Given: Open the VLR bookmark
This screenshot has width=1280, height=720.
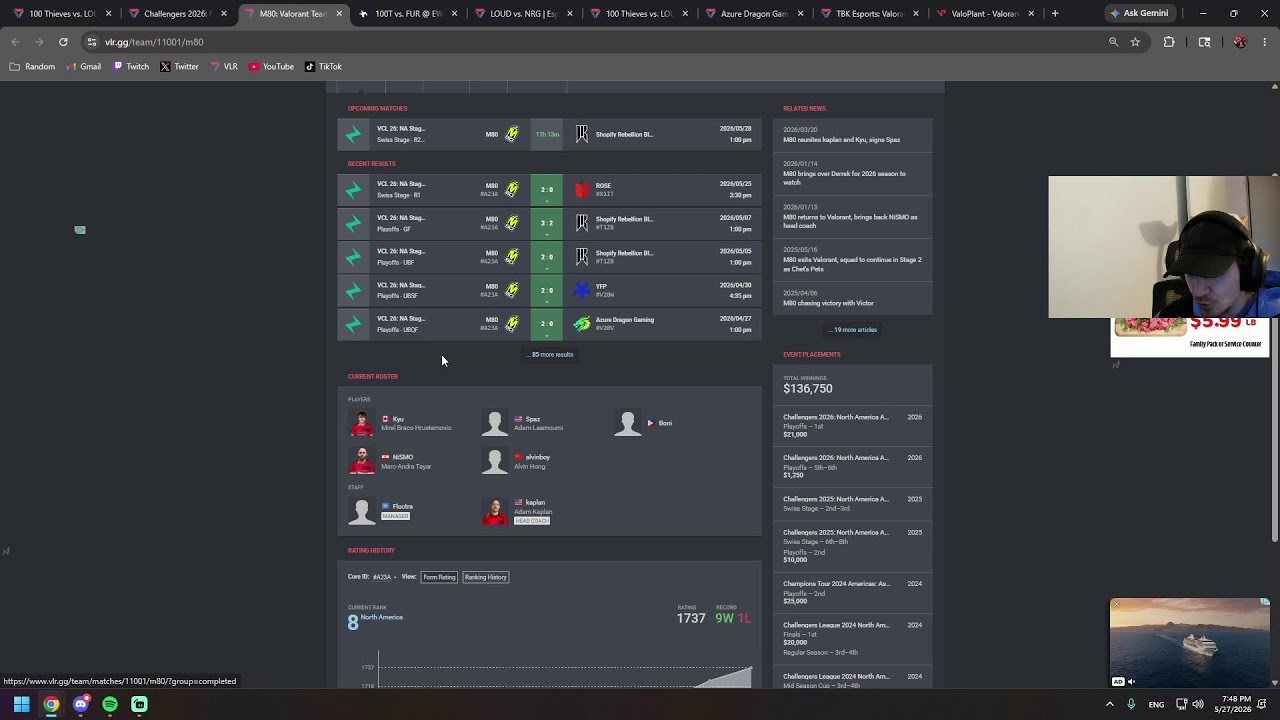Looking at the screenshot, I should point(223,67).
